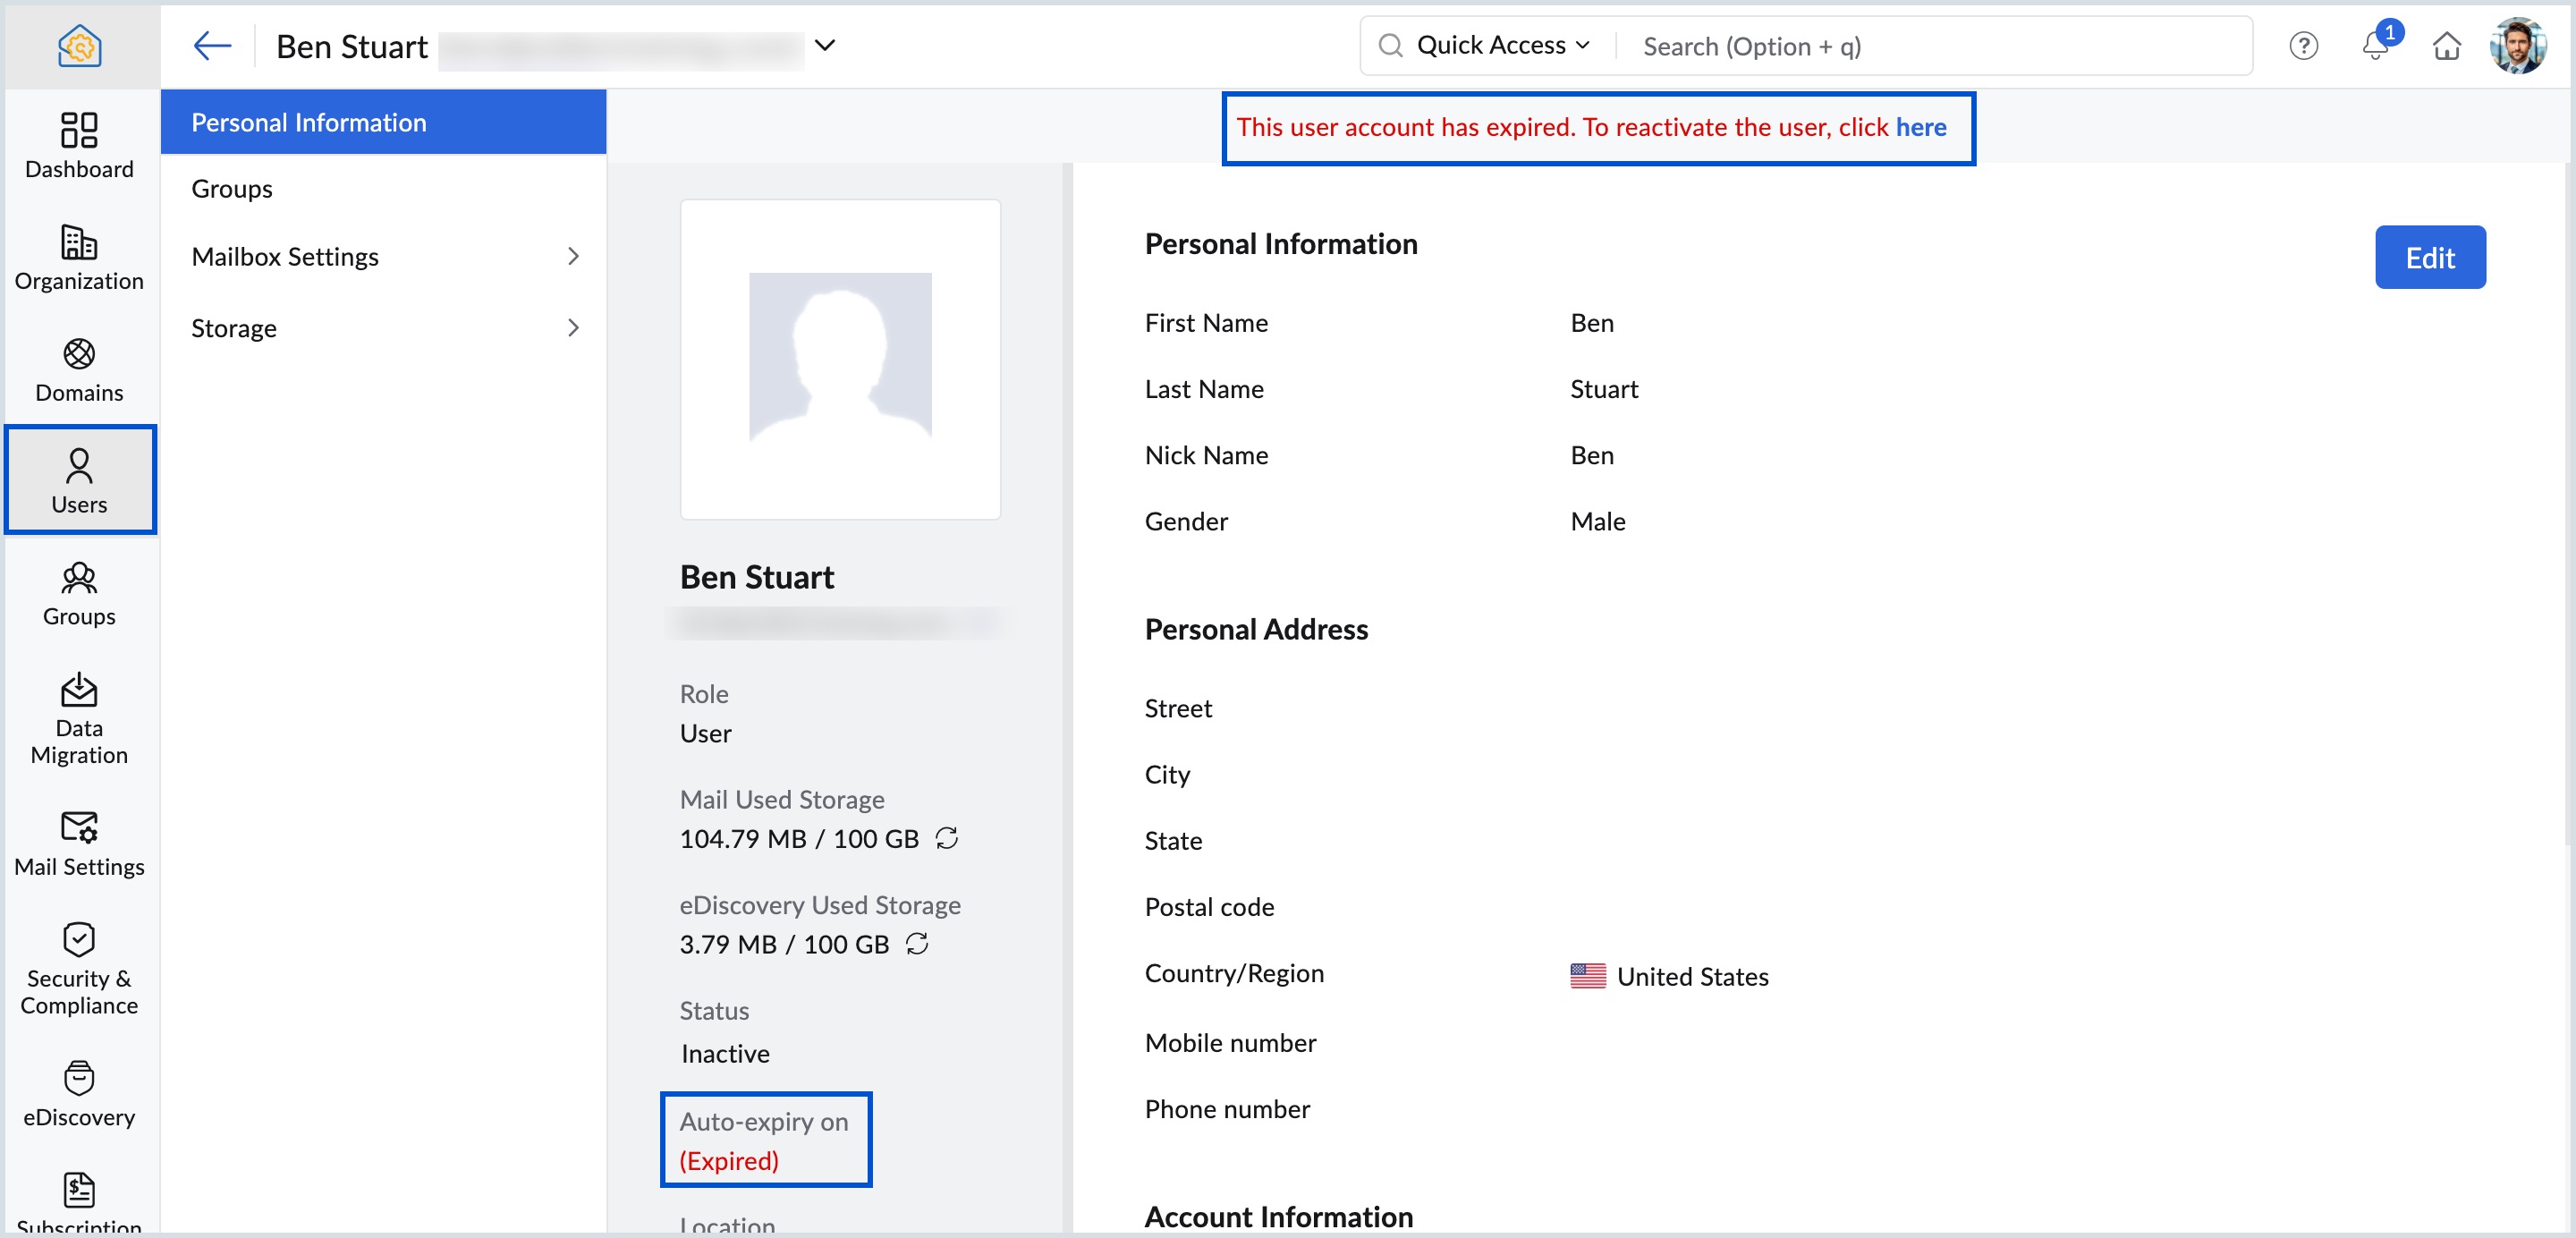Open Security & Compliance section

(x=79, y=968)
